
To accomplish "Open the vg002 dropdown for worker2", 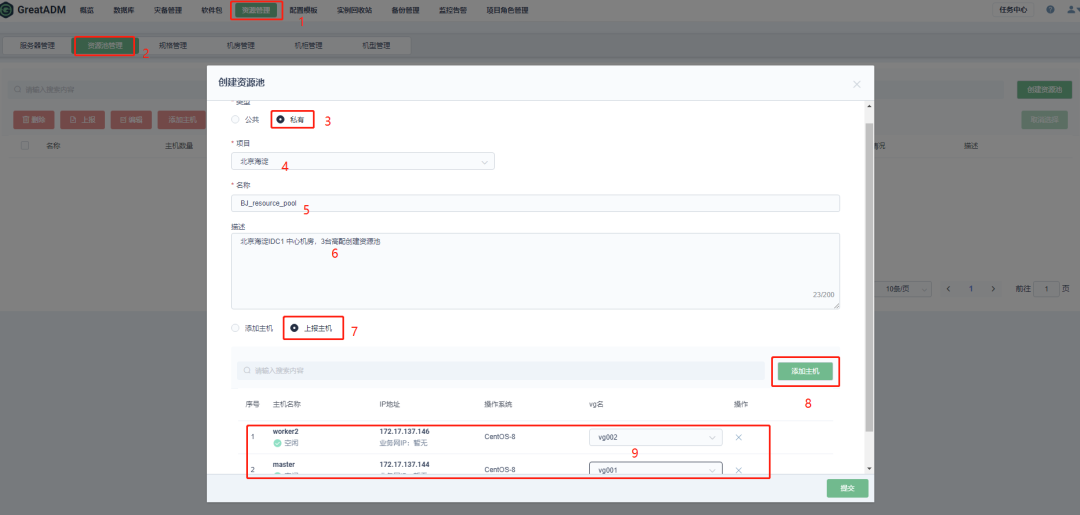I will click(656, 437).
